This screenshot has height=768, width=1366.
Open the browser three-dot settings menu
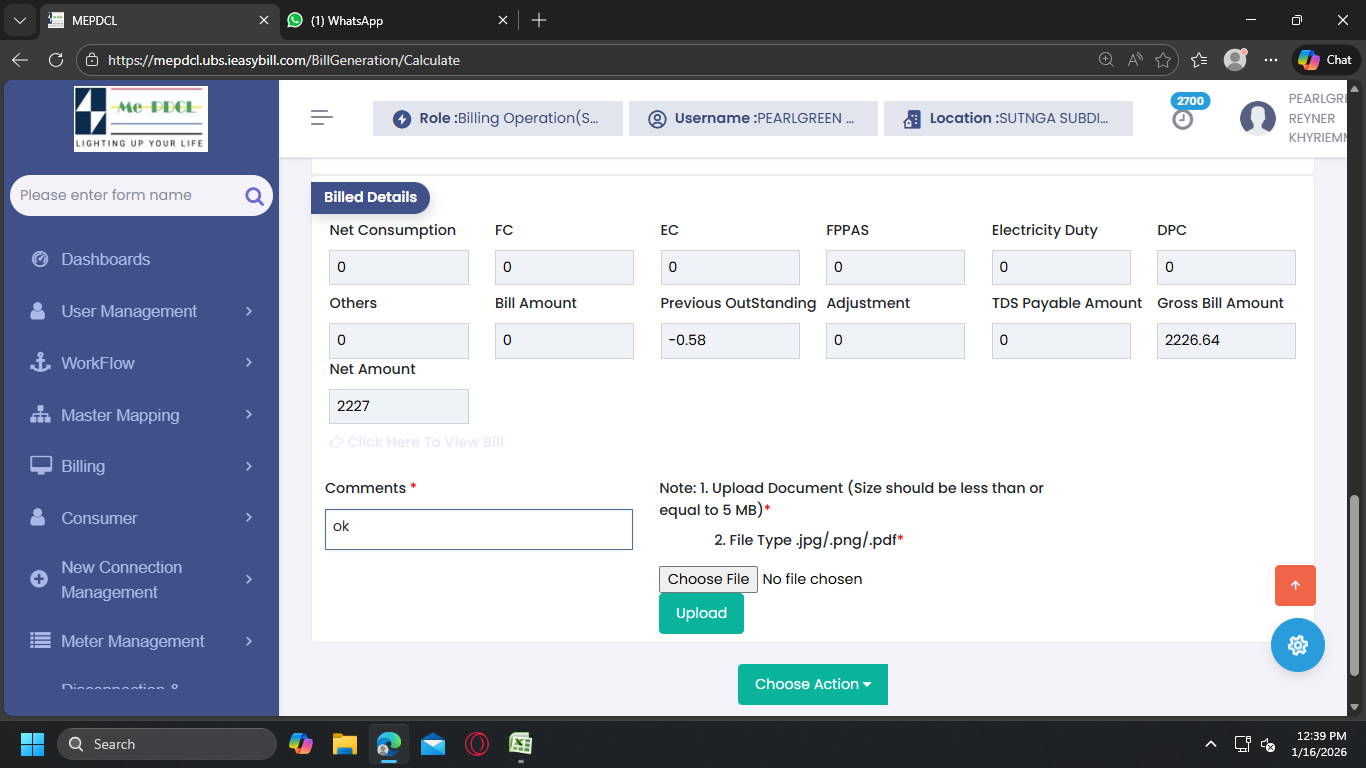tap(1271, 60)
